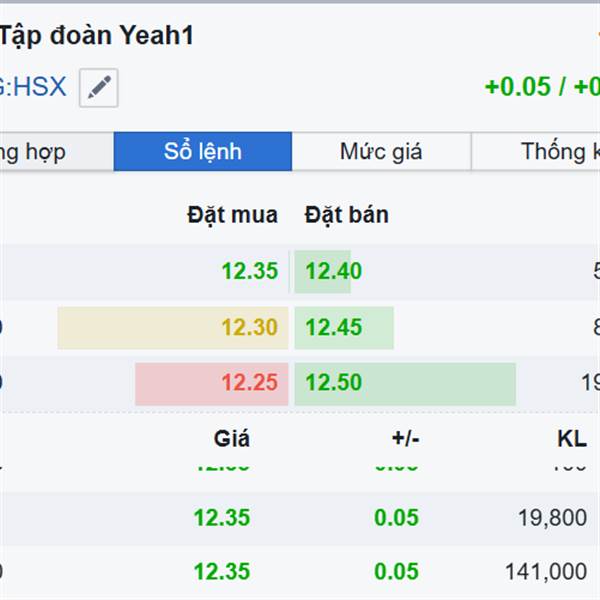Click the pencil edit icon
Image resolution: width=600 pixels, height=600 pixels.
(99, 88)
